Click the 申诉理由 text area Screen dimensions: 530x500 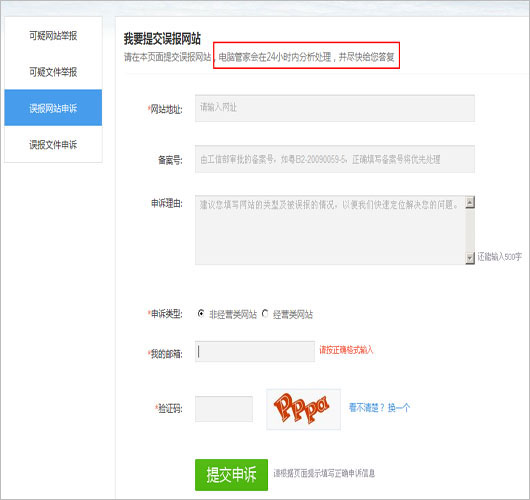pos(330,230)
